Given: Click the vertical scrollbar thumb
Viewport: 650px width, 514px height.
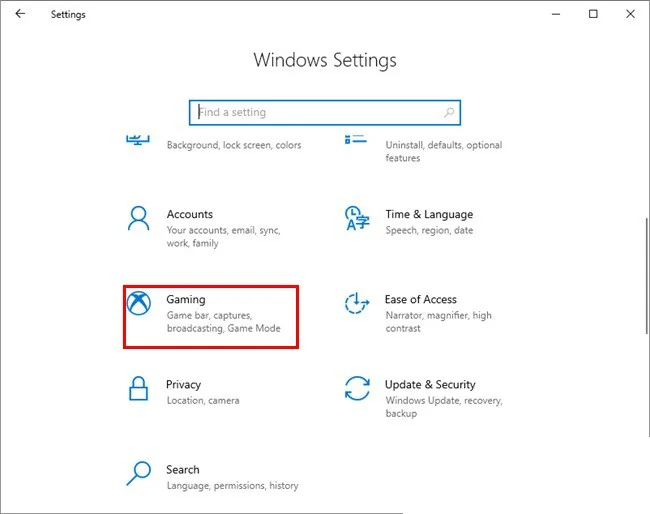Looking at the screenshot, I should [x=647, y=275].
